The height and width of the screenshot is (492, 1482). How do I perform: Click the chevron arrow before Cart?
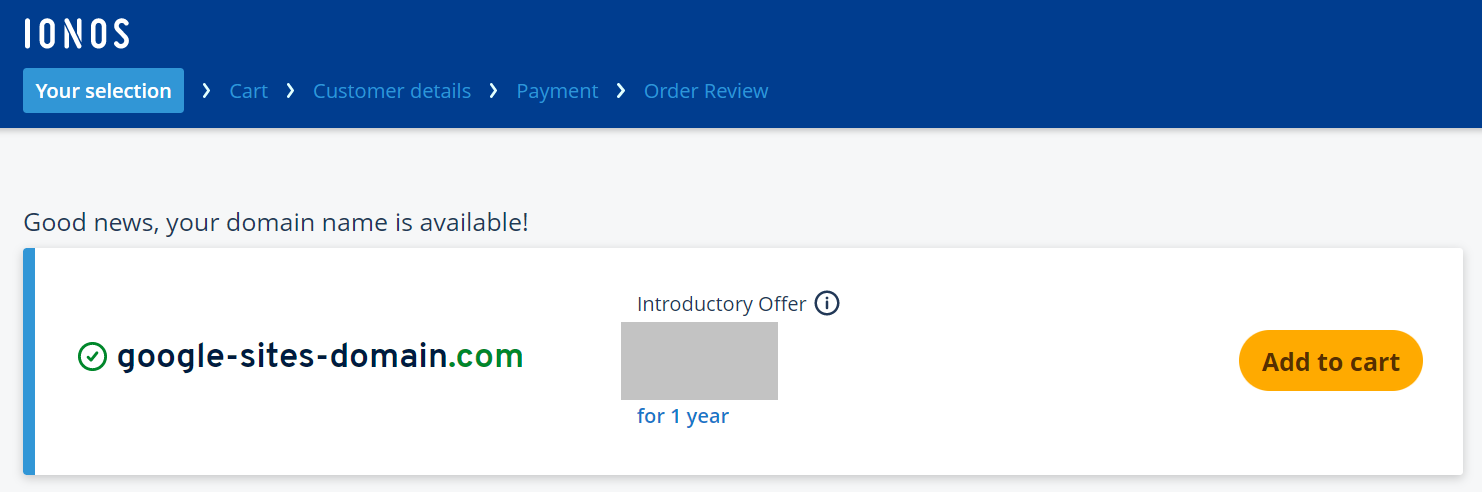pos(206,91)
